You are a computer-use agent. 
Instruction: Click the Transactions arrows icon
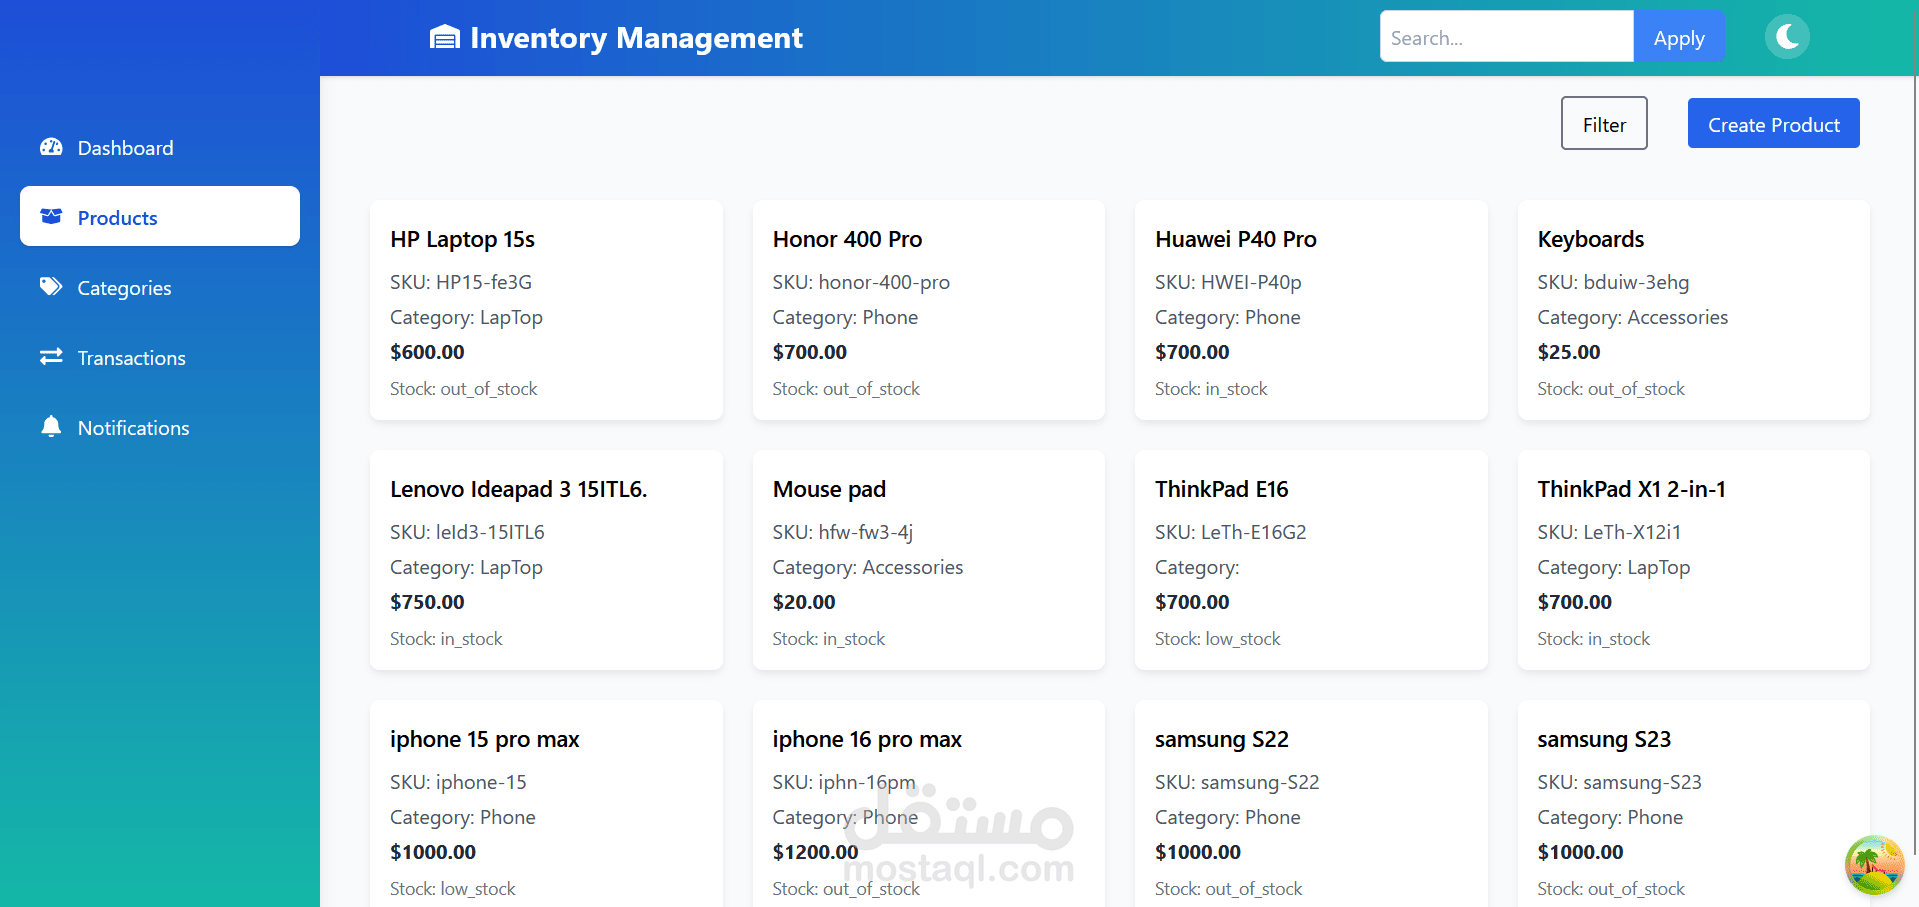click(x=51, y=357)
